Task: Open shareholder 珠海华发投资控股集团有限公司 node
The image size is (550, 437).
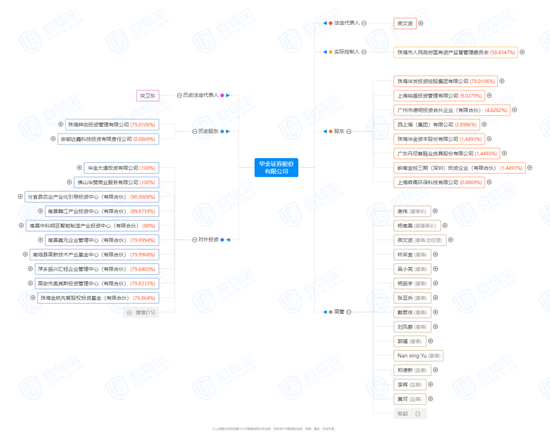Action: click(x=445, y=81)
